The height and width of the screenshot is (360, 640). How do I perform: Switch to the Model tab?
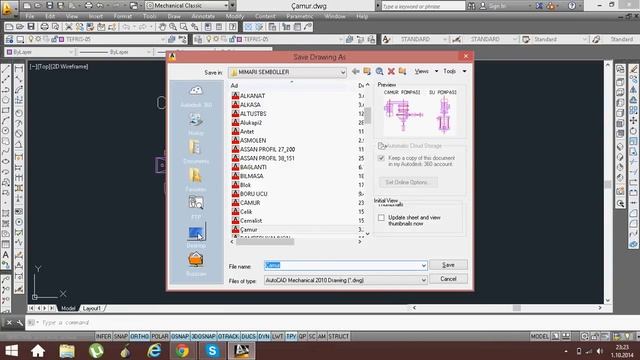click(68, 308)
